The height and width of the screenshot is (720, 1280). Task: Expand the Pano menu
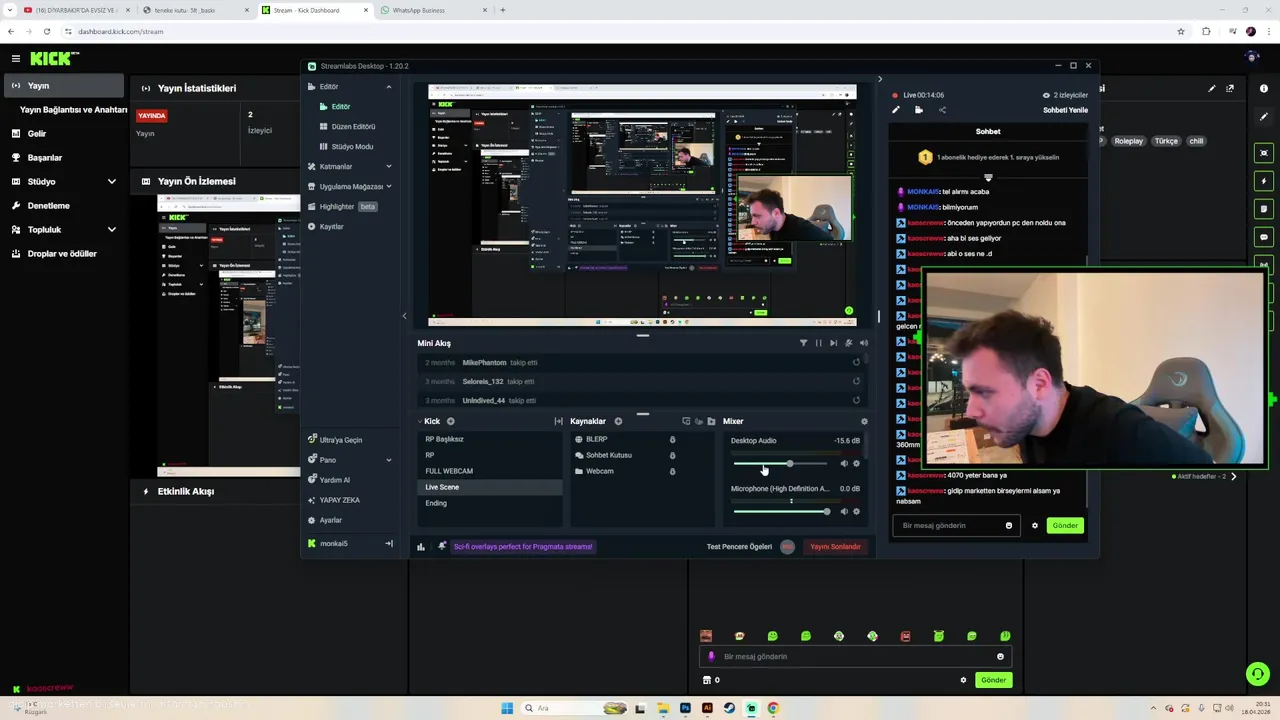[389, 460]
